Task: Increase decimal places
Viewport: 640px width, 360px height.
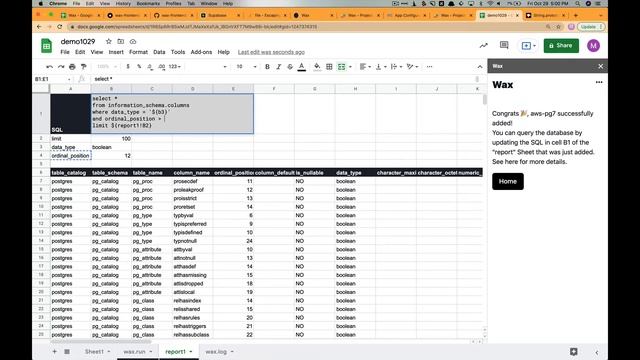Action: click(162, 67)
